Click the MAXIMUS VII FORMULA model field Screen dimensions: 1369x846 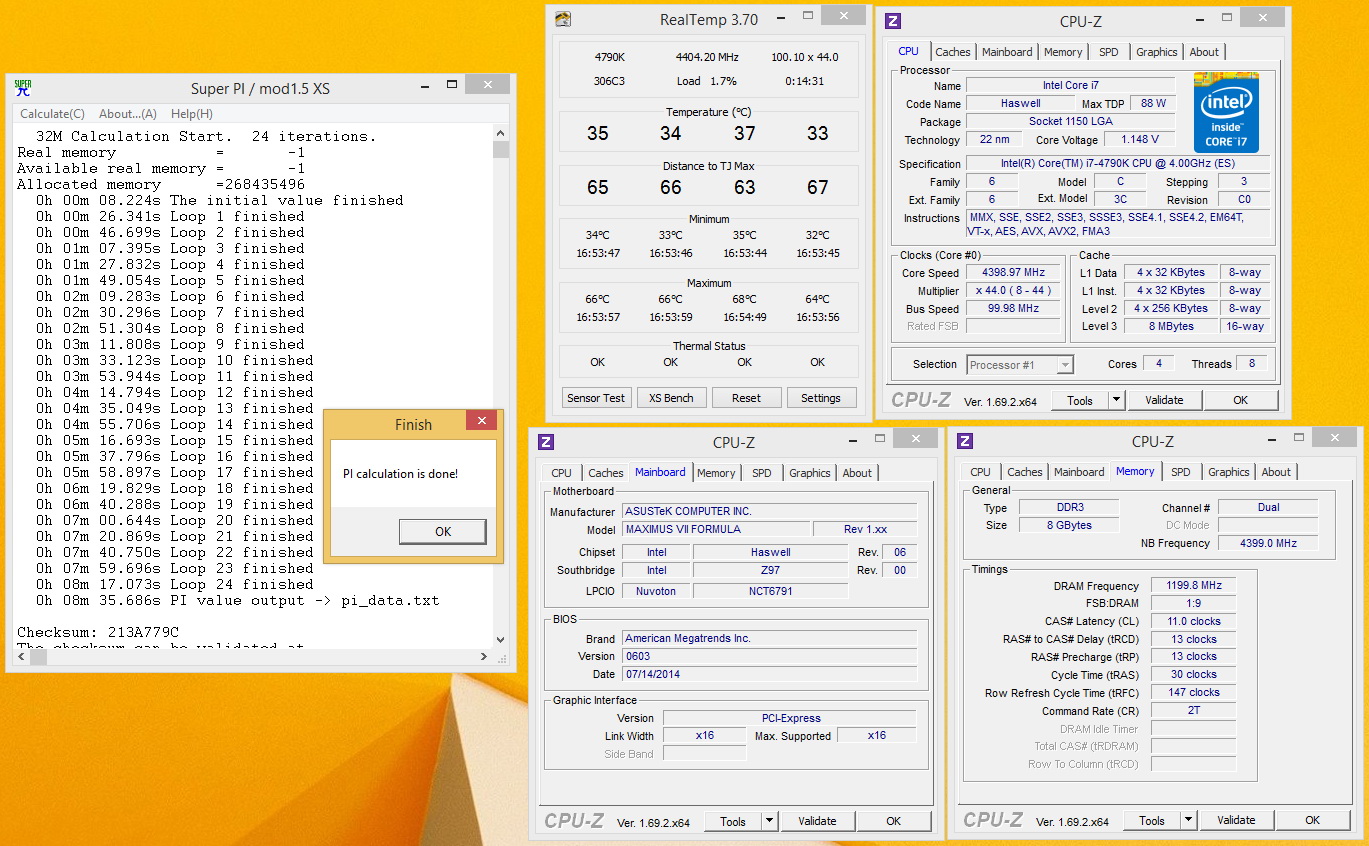coord(716,529)
